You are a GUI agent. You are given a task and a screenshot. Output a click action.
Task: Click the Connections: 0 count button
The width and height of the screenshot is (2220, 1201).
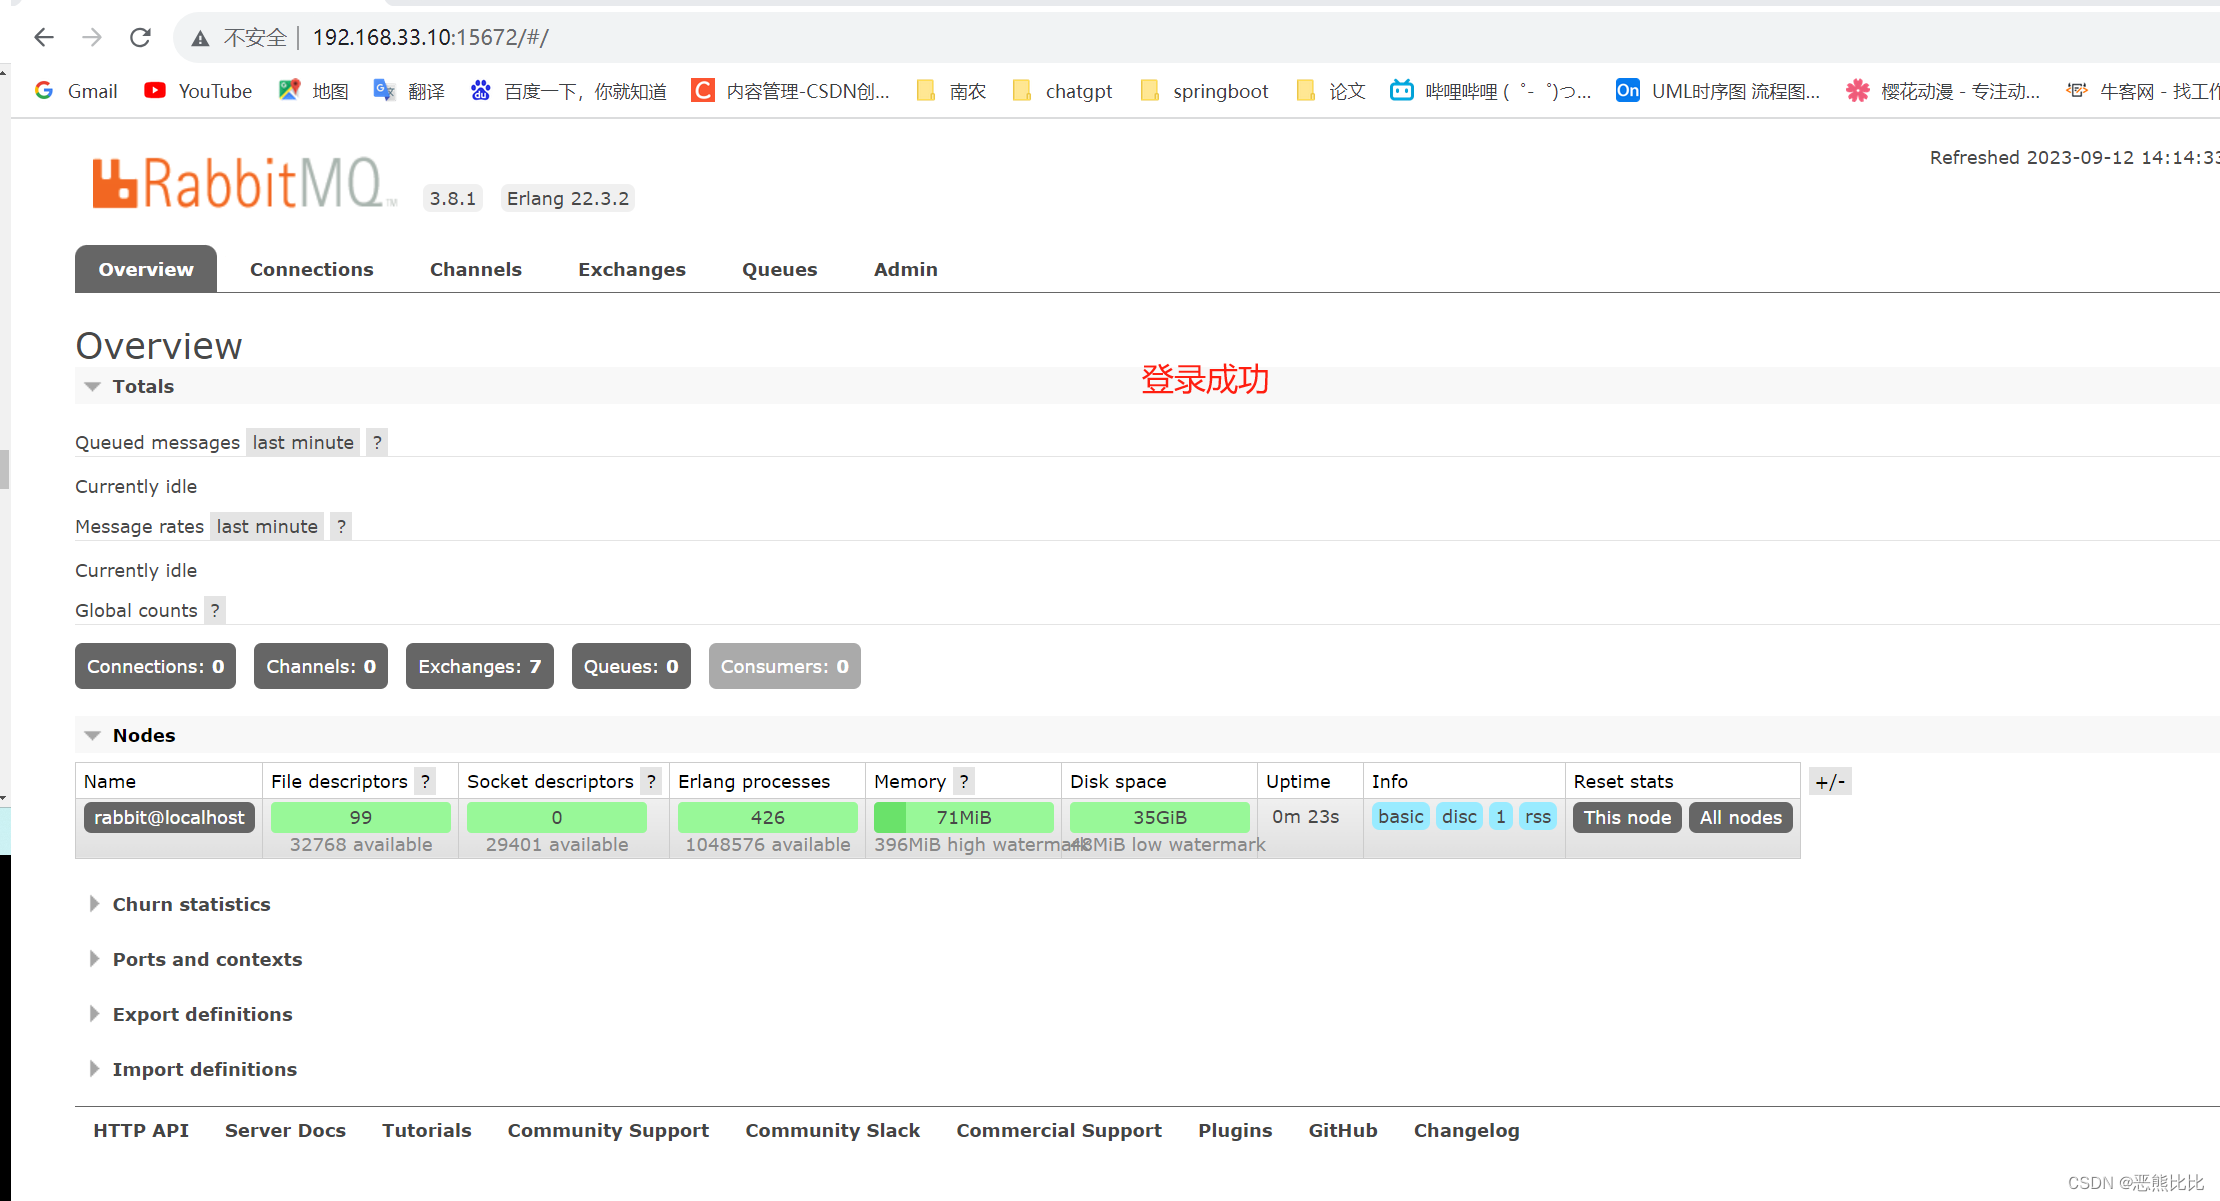155,666
